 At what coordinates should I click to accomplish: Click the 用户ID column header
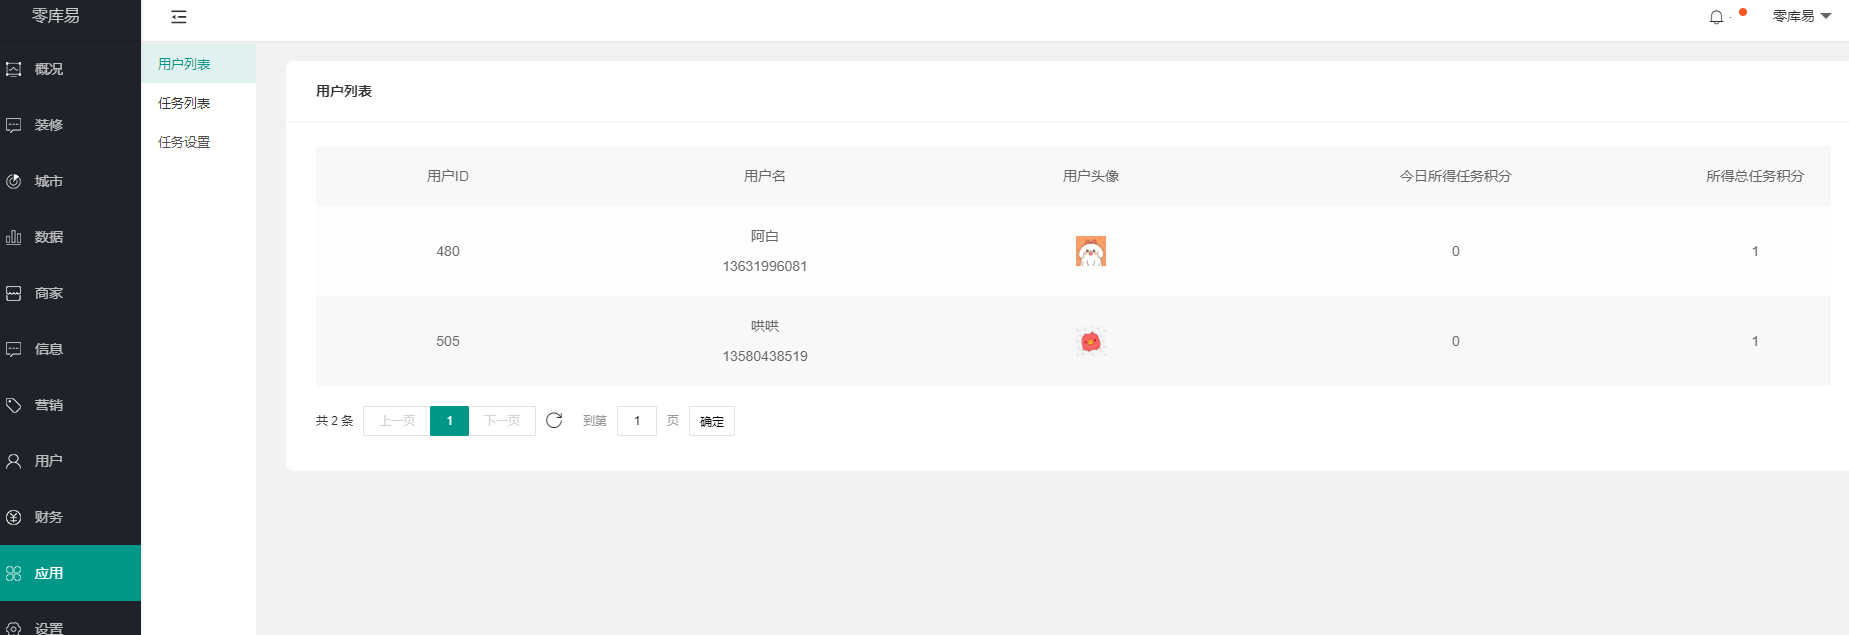pyautogui.click(x=448, y=176)
